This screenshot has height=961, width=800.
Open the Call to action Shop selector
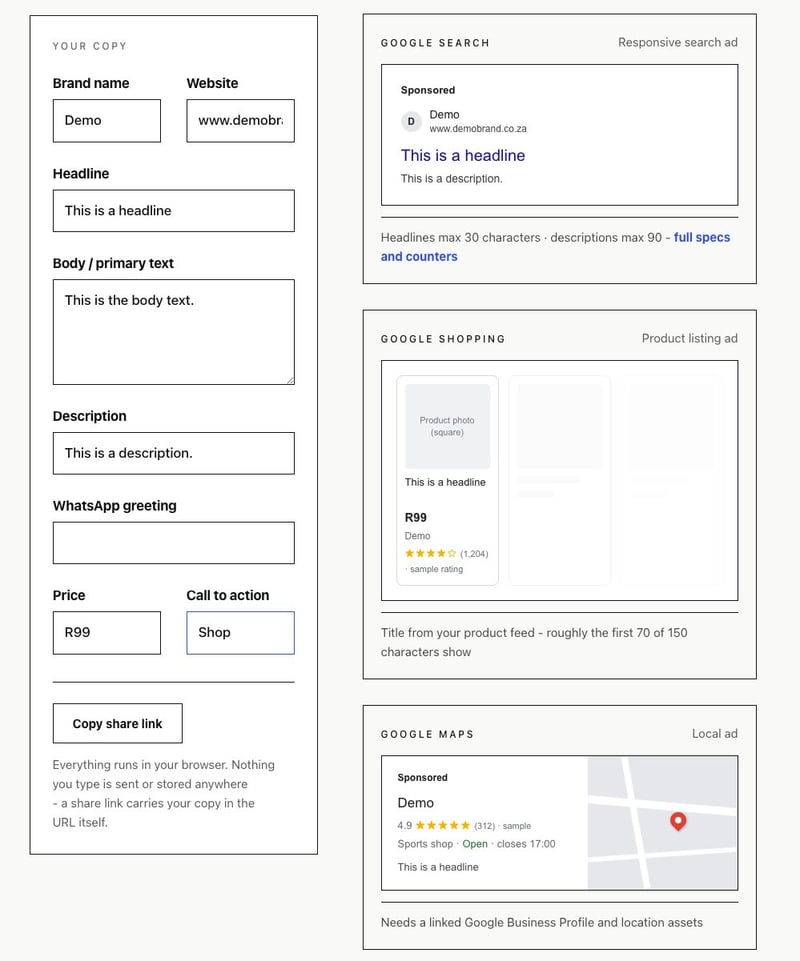coord(240,632)
